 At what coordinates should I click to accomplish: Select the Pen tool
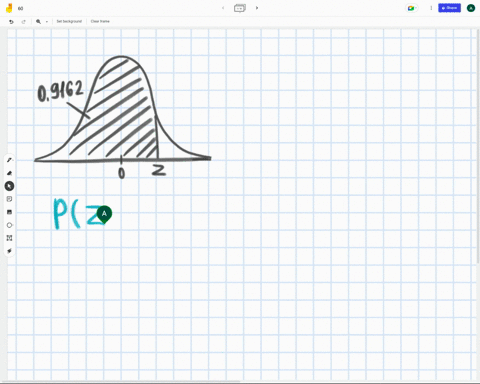click(x=9, y=160)
